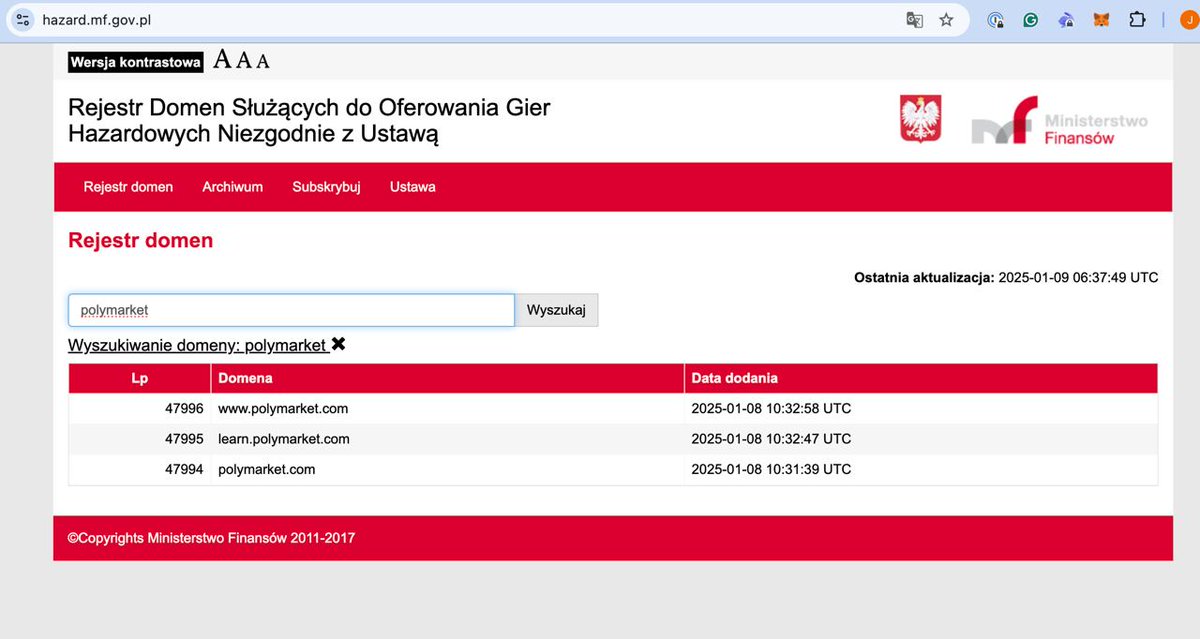Click row number 47994
This screenshot has height=639, width=1200.
pyautogui.click(x=185, y=469)
